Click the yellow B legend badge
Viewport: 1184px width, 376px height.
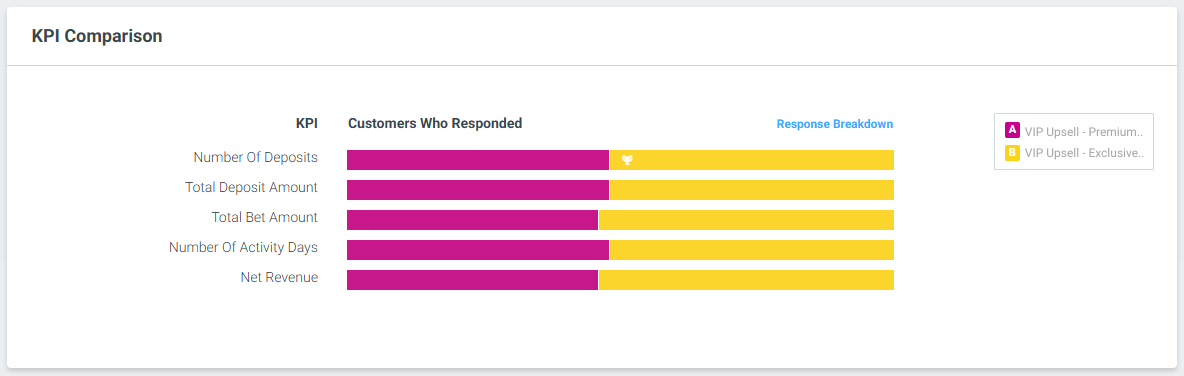click(1013, 153)
